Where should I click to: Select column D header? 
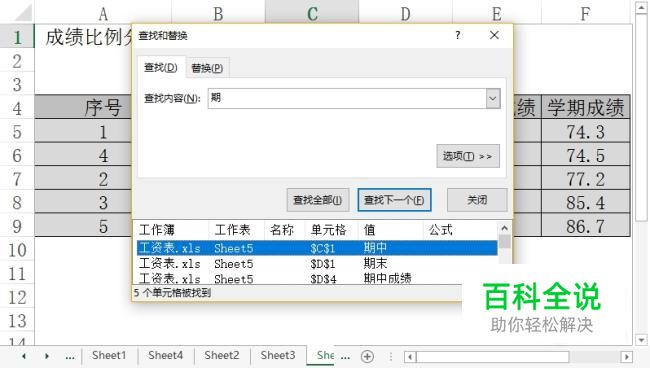[405, 14]
